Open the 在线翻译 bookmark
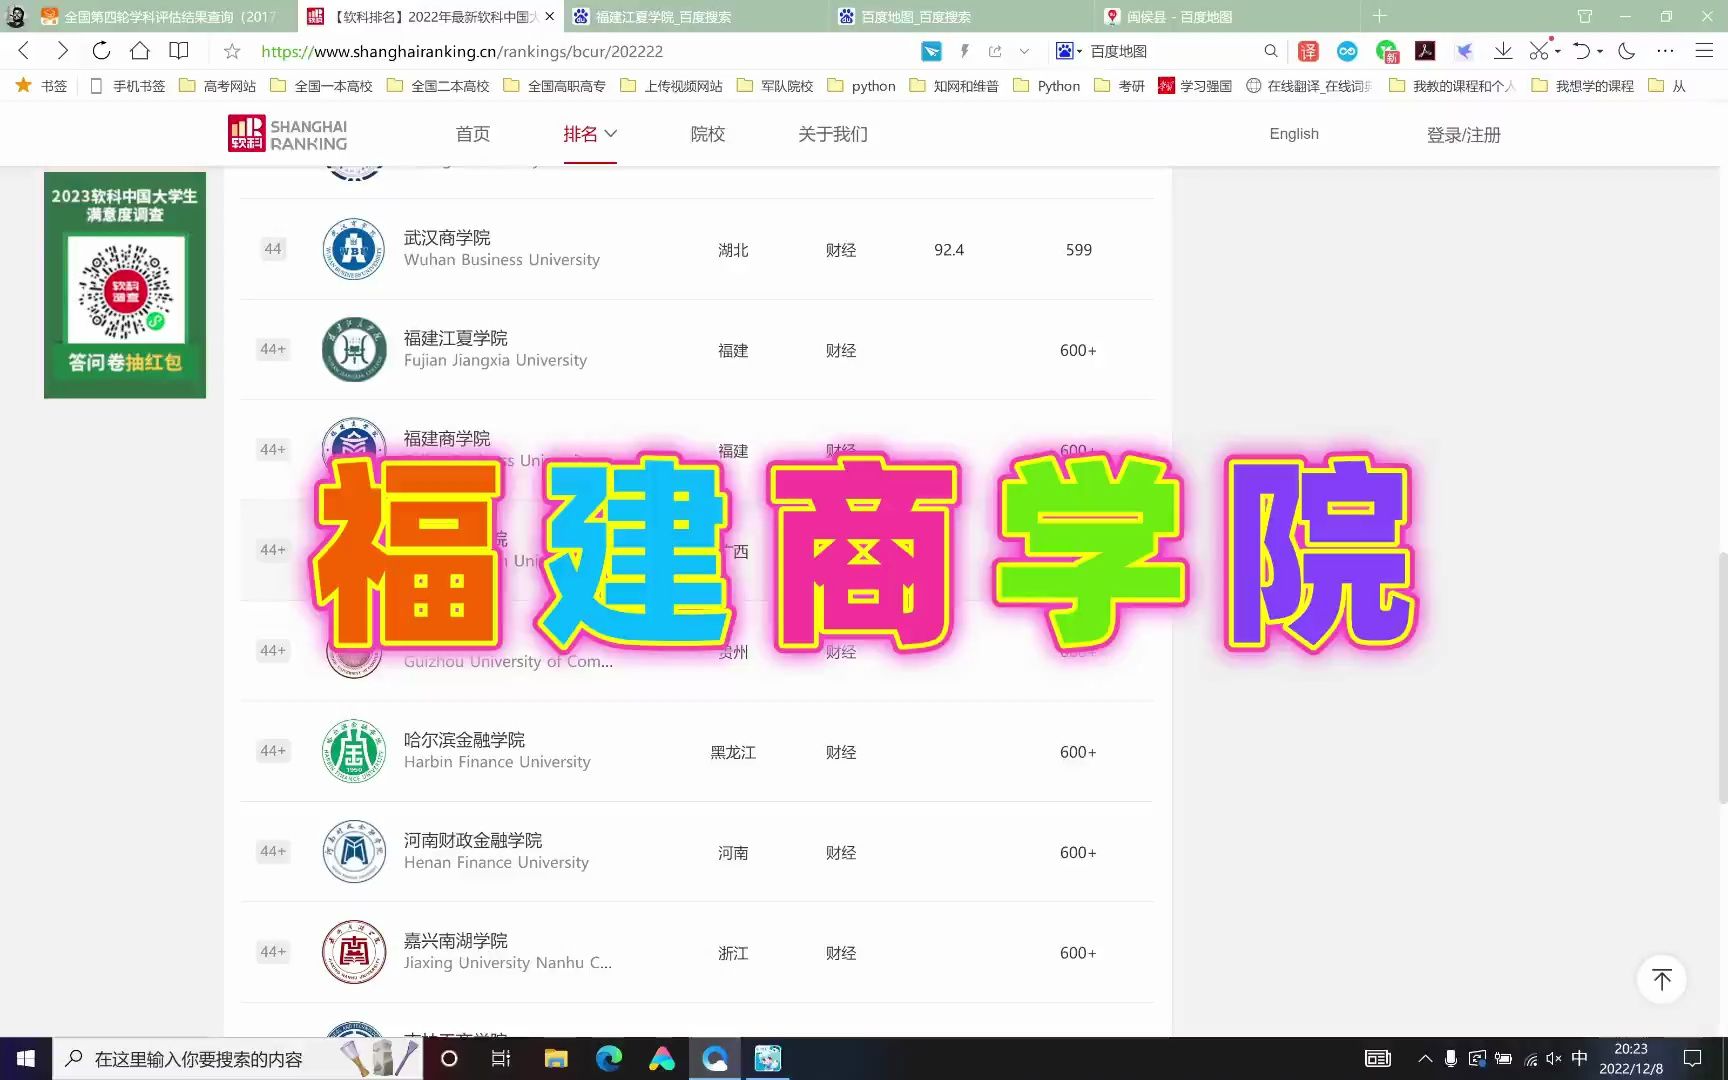1728x1080 pixels. point(1310,86)
